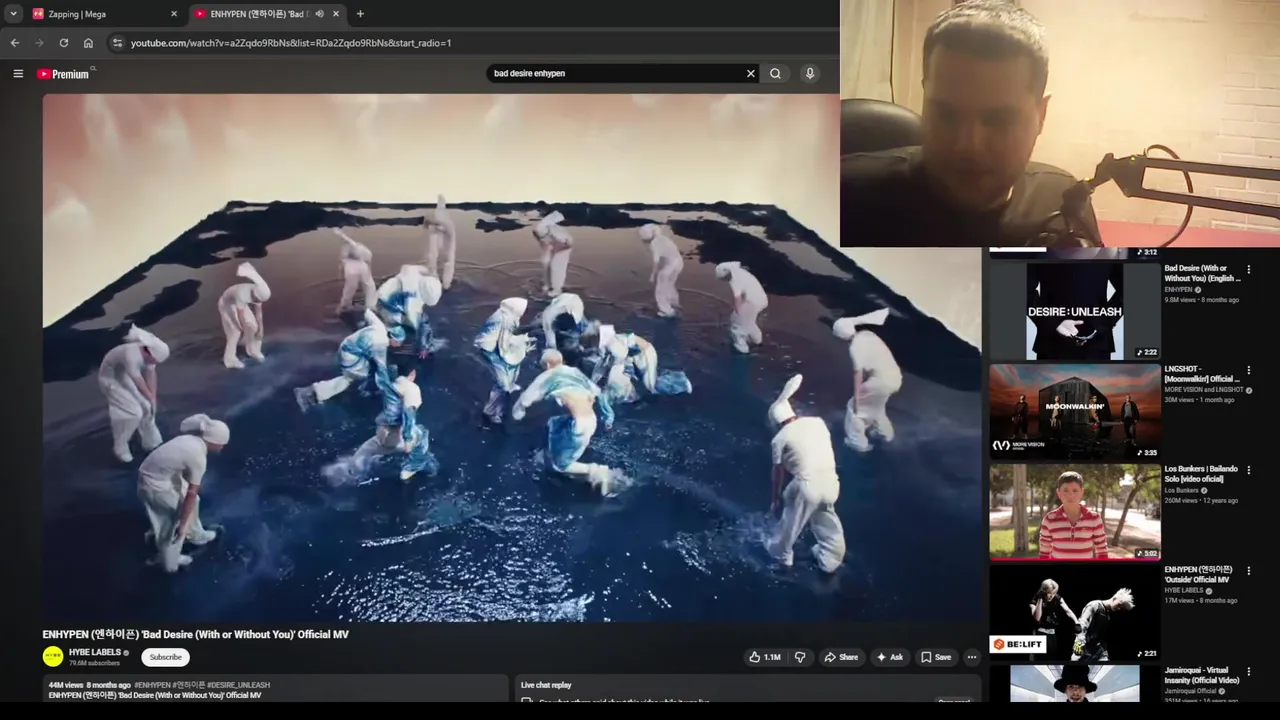Click the Los Bunkers channel name
1280x720 pixels.
pos(1182,490)
